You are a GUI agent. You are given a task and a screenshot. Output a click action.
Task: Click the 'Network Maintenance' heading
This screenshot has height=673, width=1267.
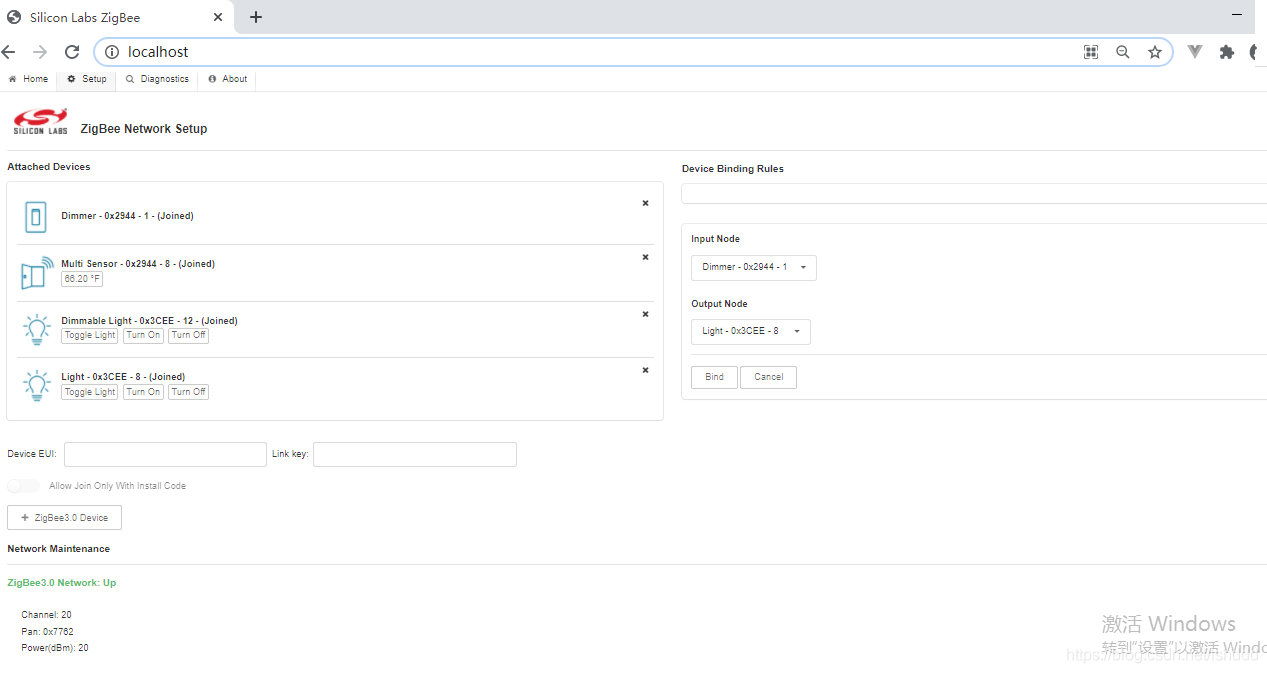point(59,549)
